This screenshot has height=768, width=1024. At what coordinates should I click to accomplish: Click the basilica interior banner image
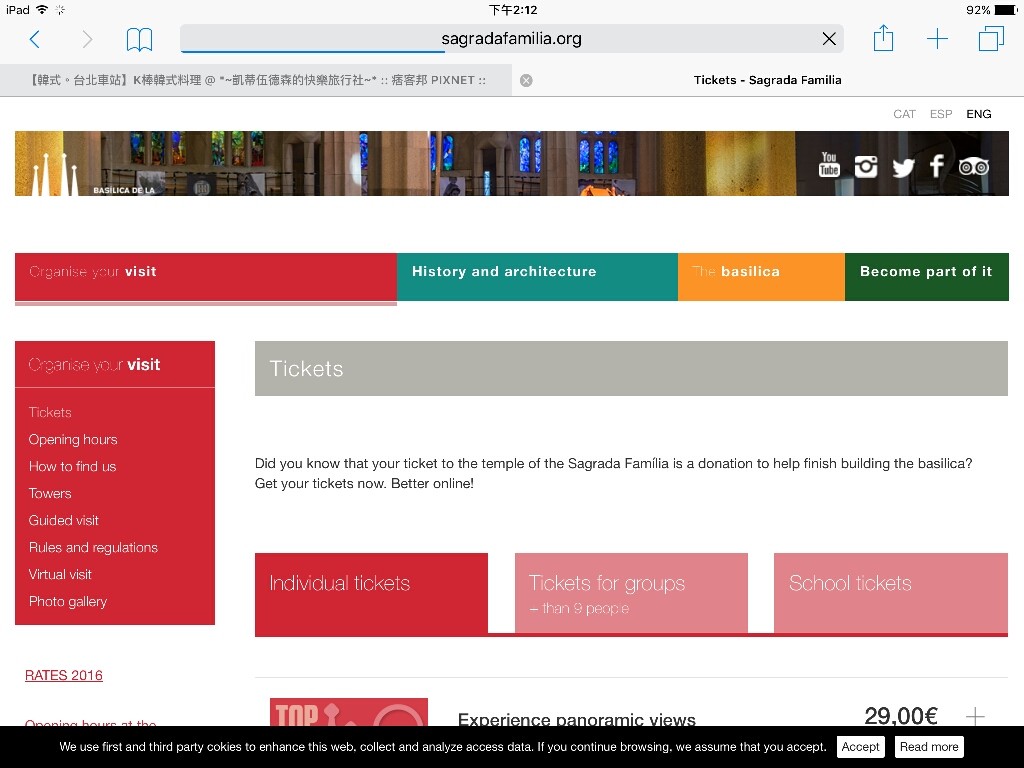pyautogui.click(x=512, y=163)
